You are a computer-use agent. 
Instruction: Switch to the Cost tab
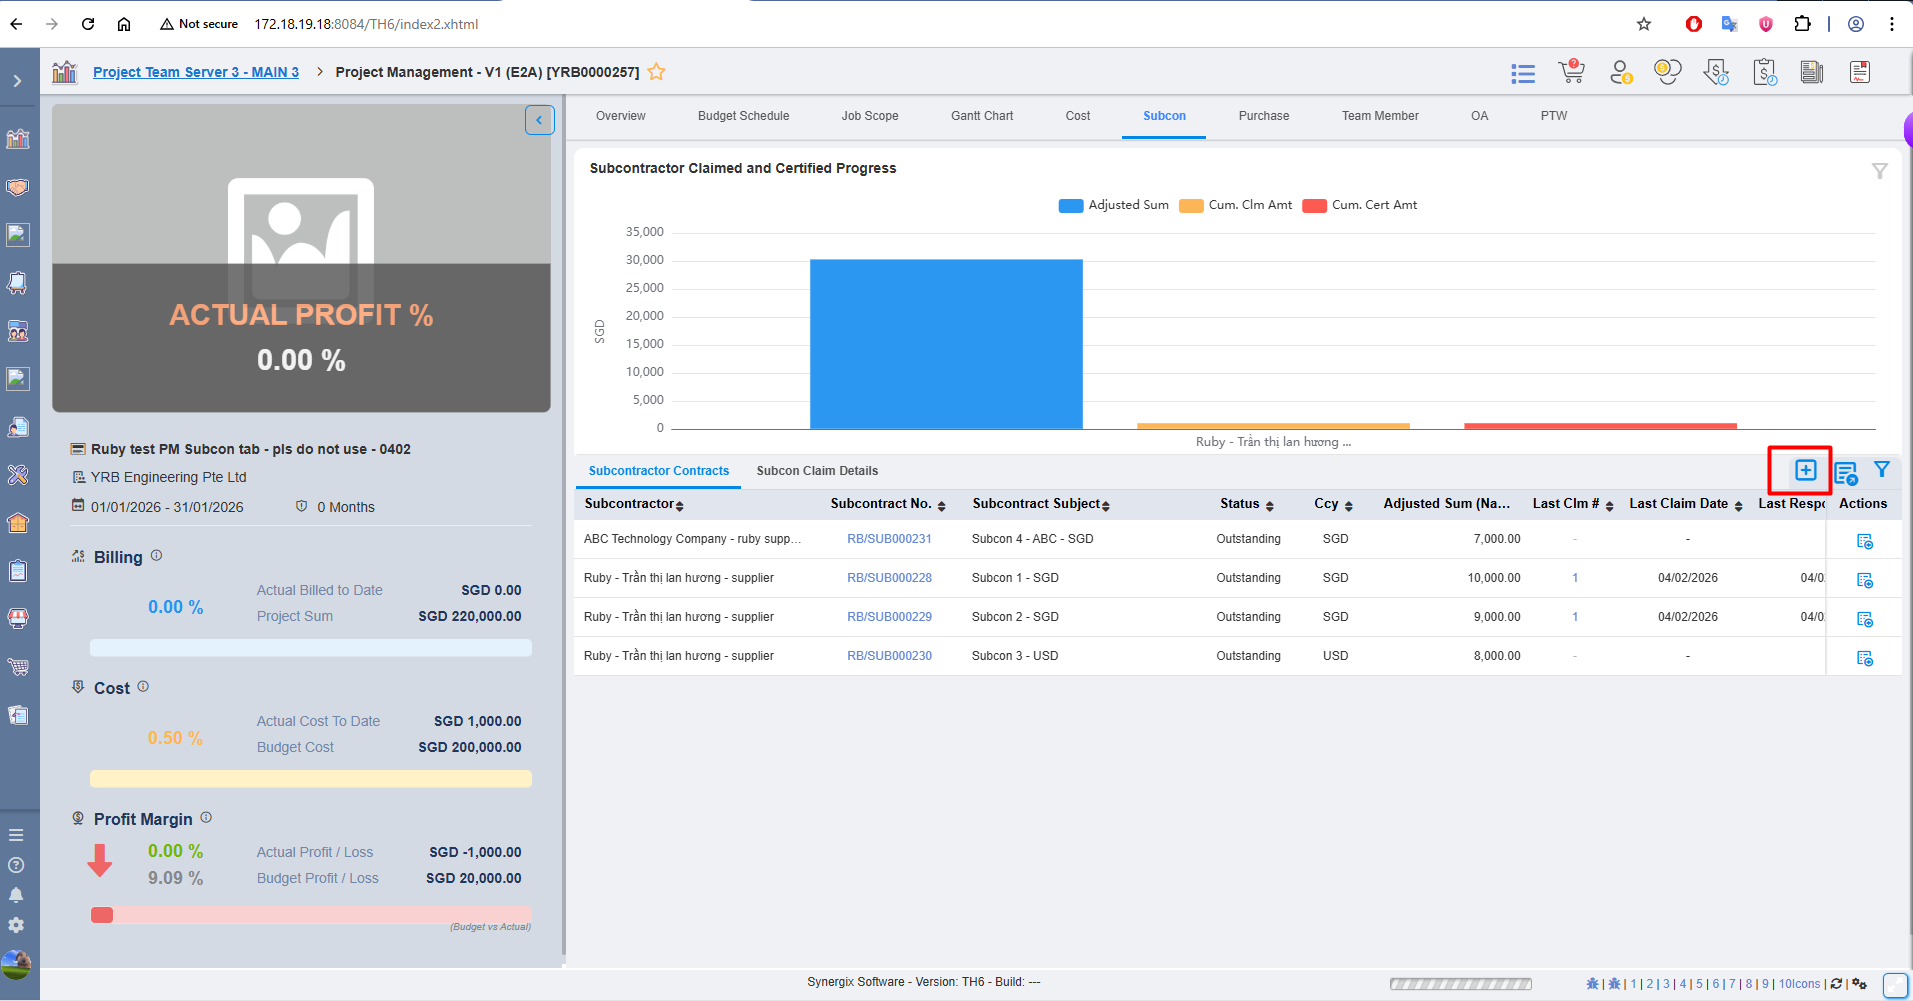coord(1078,116)
